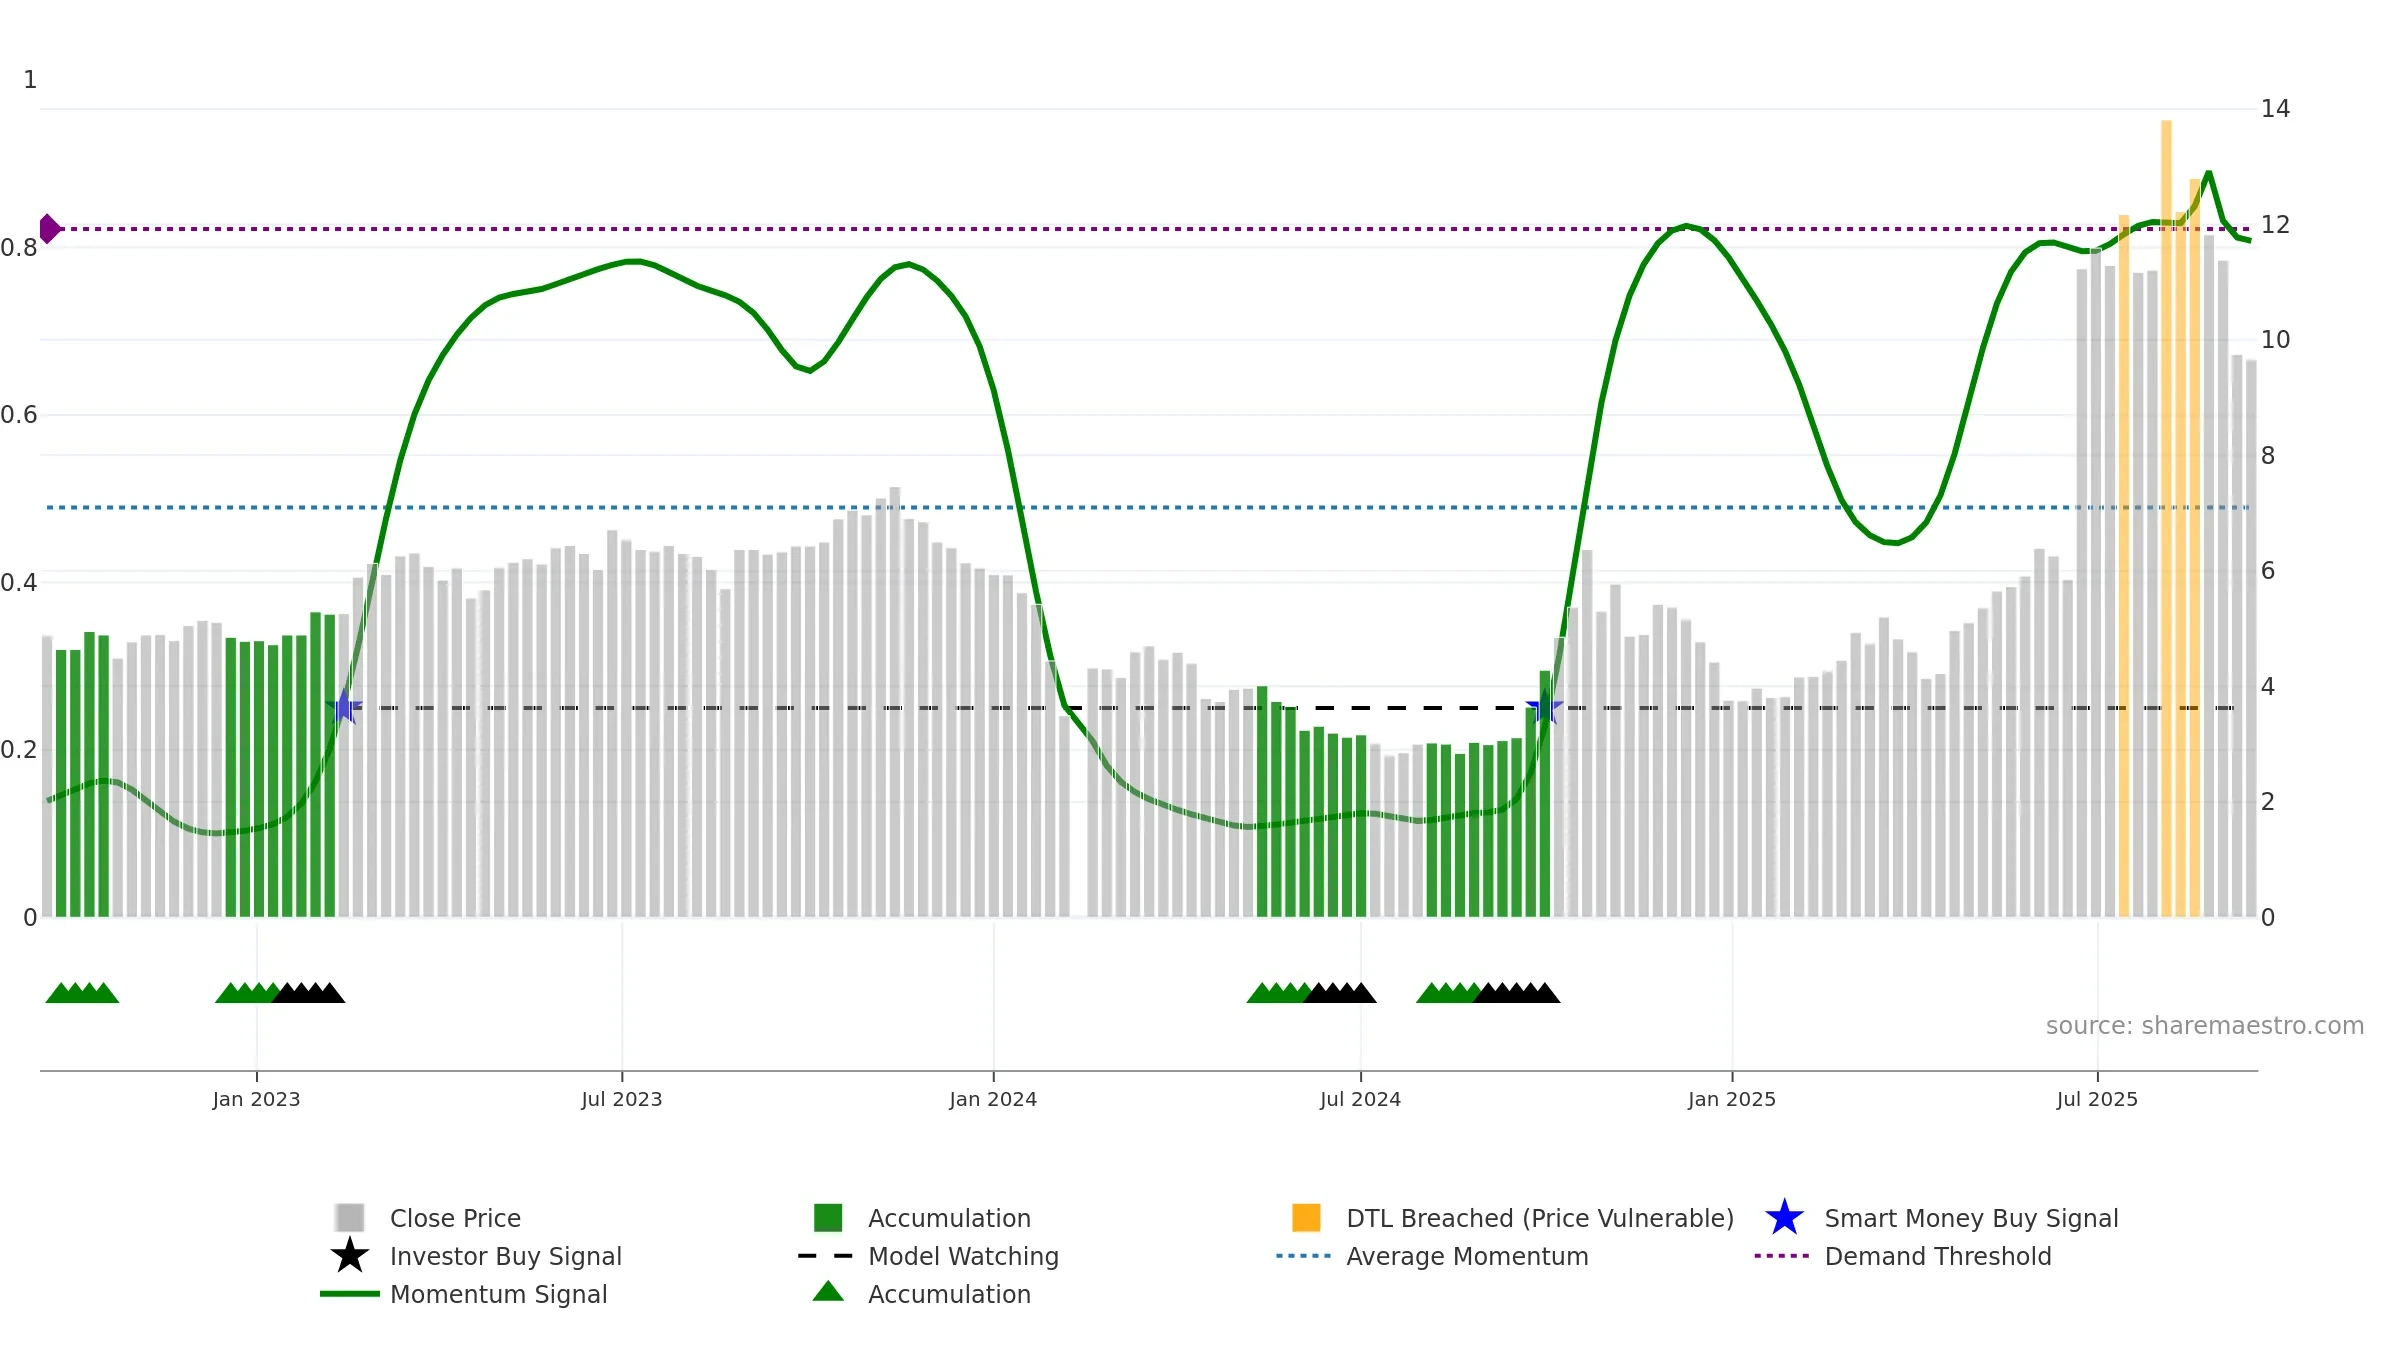Click the Demand Threshold purple dotted legend
Viewport: 2400px width, 1350px height.
click(x=1782, y=1256)
